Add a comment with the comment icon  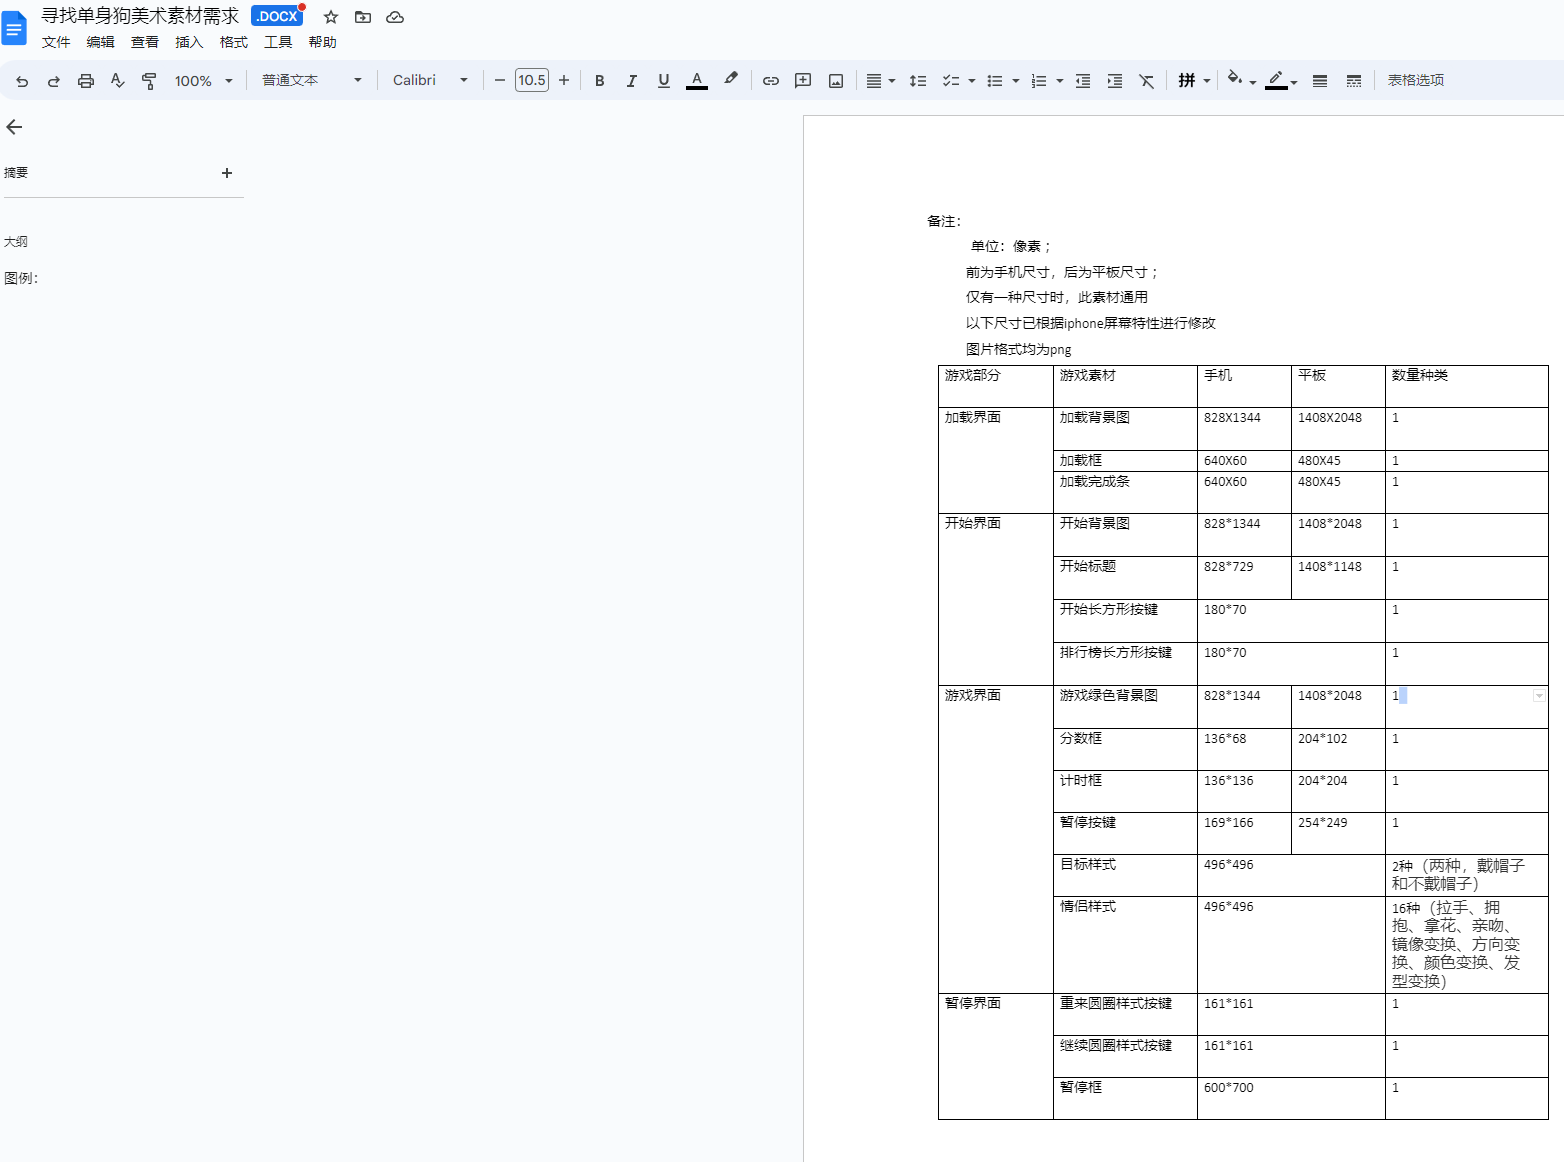[803, 81]
